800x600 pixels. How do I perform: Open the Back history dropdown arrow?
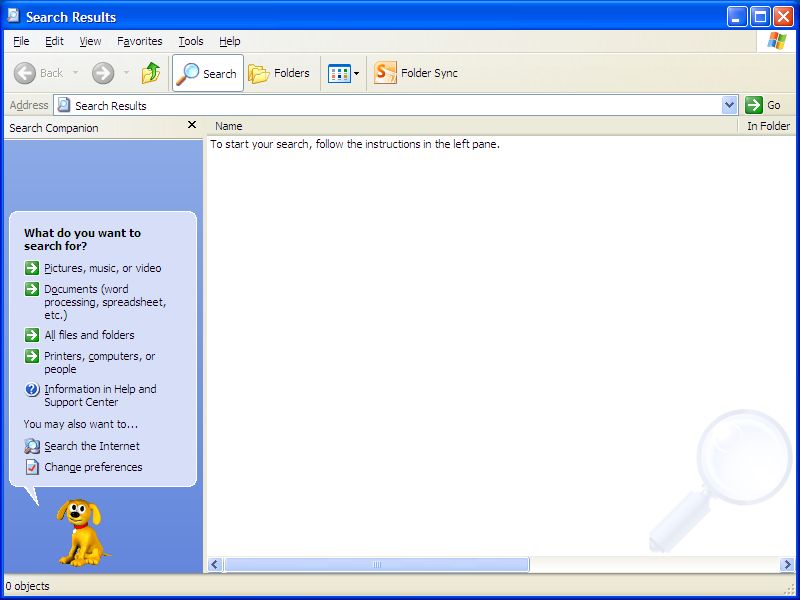click(76, 73)
